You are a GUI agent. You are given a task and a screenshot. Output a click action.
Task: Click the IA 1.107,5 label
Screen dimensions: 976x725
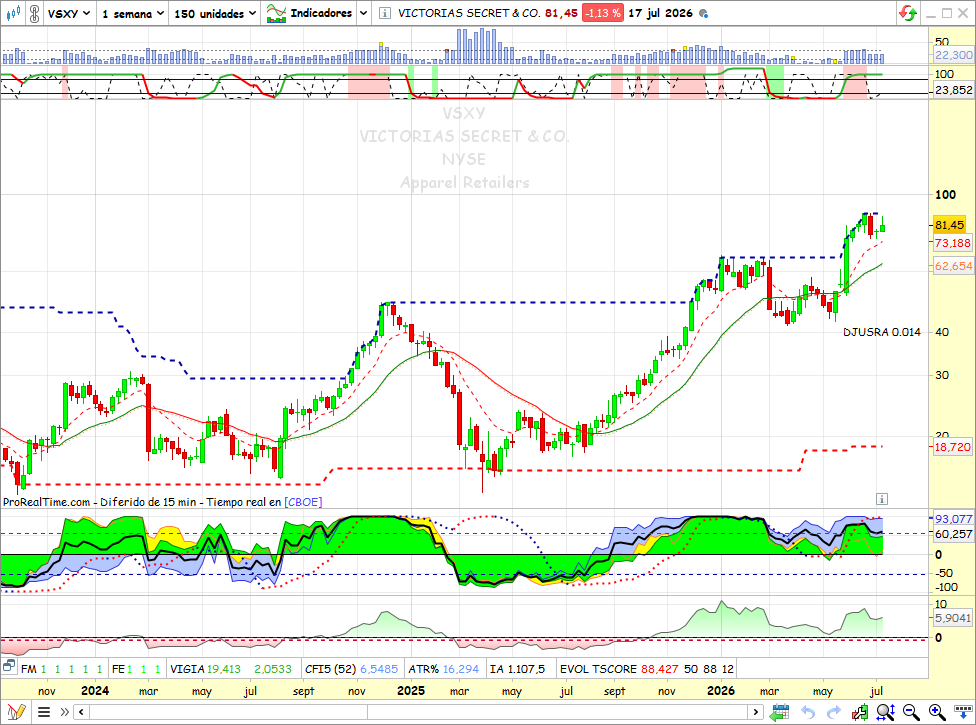click(x=517, y=669)
